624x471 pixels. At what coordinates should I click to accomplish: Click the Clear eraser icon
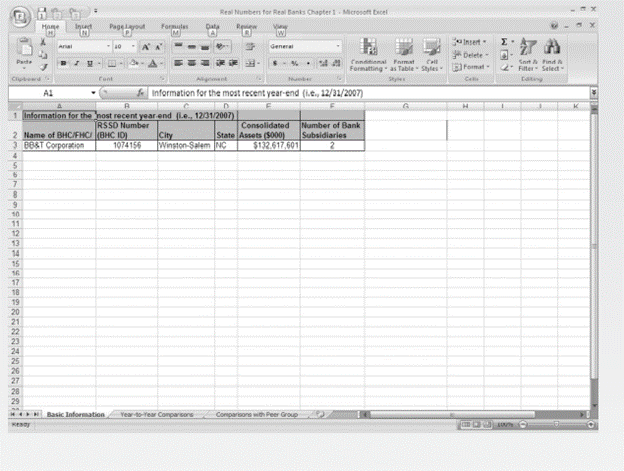pos(504,68)
